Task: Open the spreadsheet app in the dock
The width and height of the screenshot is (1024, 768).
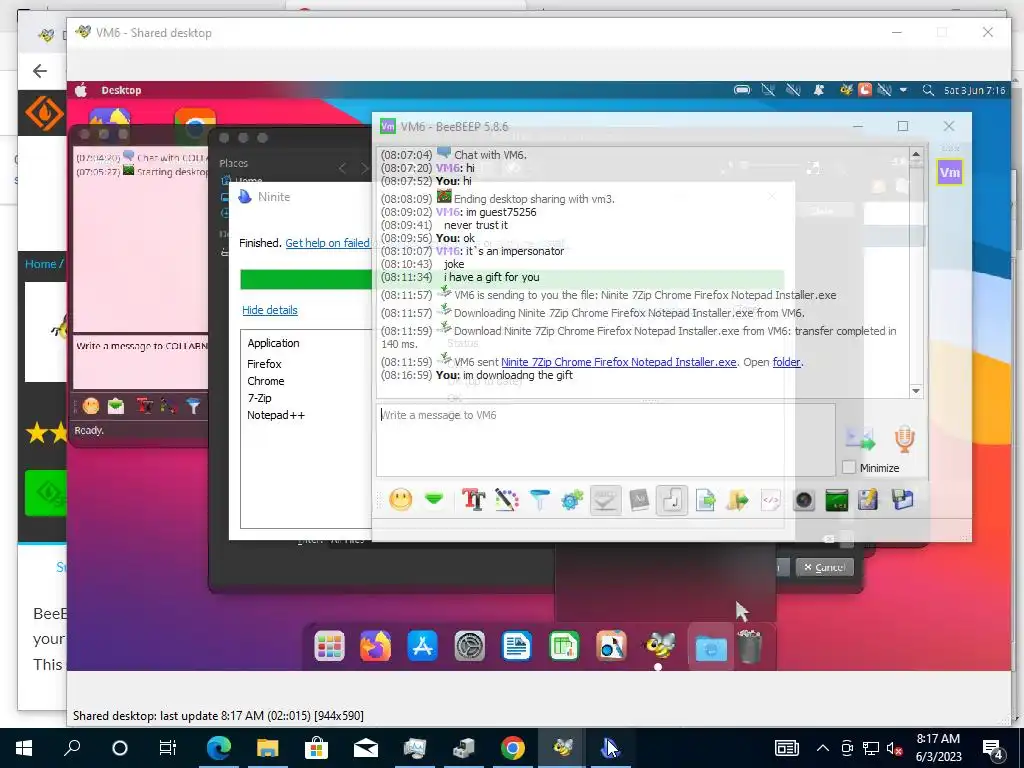Action: (x=564, y=647)
